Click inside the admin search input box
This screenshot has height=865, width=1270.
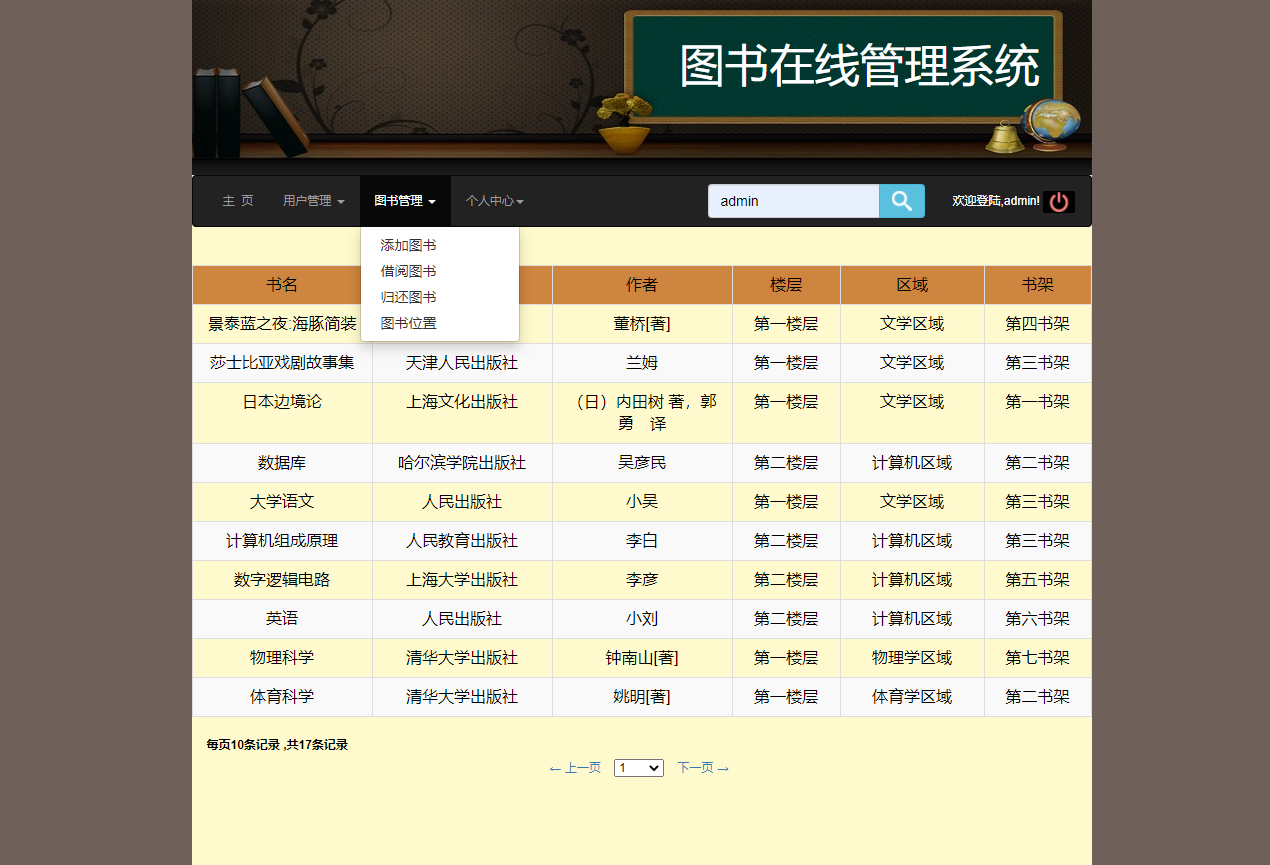[x=793, y=201]
